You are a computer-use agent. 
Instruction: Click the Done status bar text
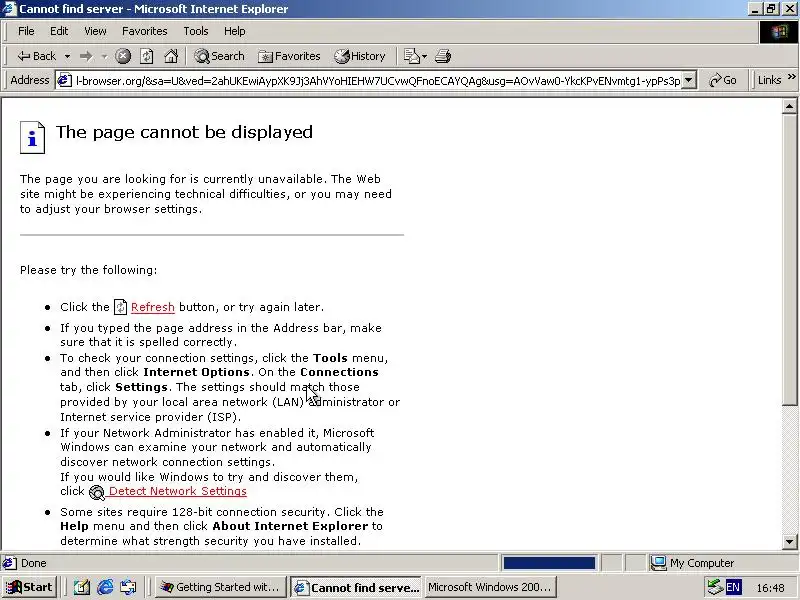(34, 563)
